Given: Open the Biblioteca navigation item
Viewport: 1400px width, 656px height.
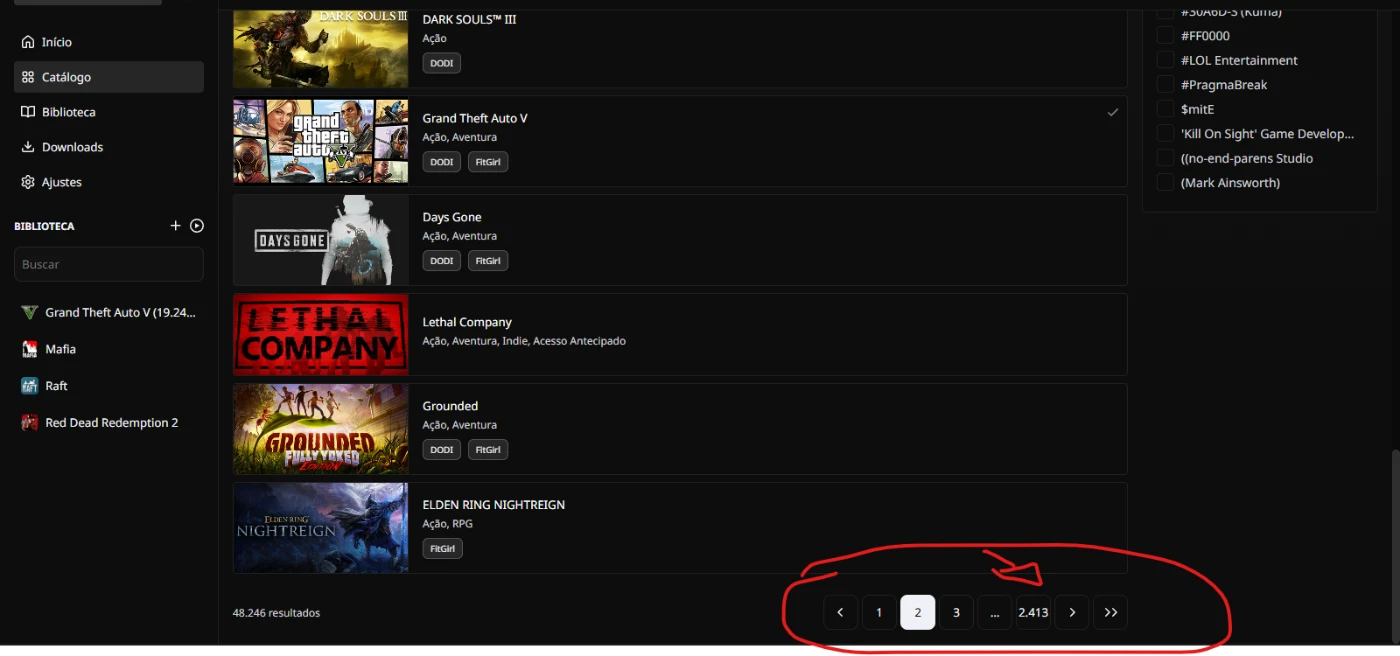Looking at the screenshot, I should [68, 112].
